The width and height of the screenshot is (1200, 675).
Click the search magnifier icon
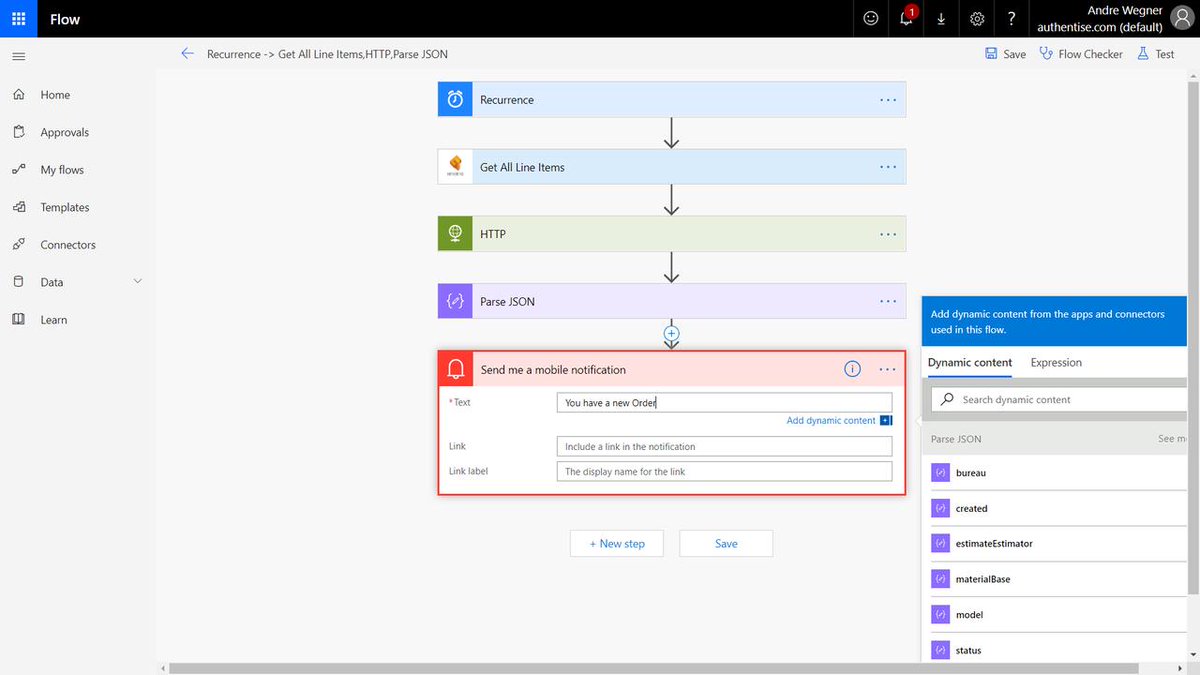946,399
